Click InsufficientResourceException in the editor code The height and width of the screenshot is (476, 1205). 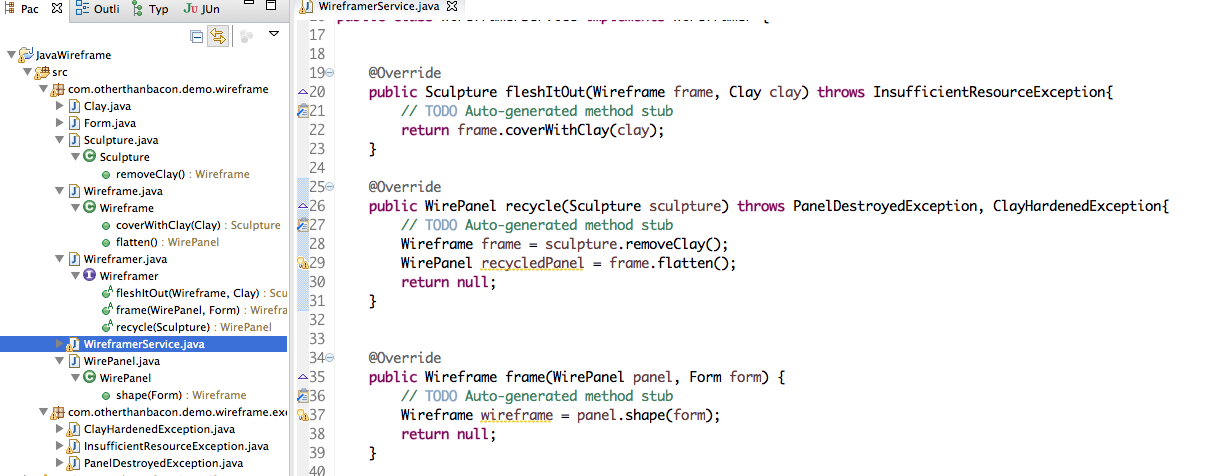pyautogui.click(x=990, y=92)
